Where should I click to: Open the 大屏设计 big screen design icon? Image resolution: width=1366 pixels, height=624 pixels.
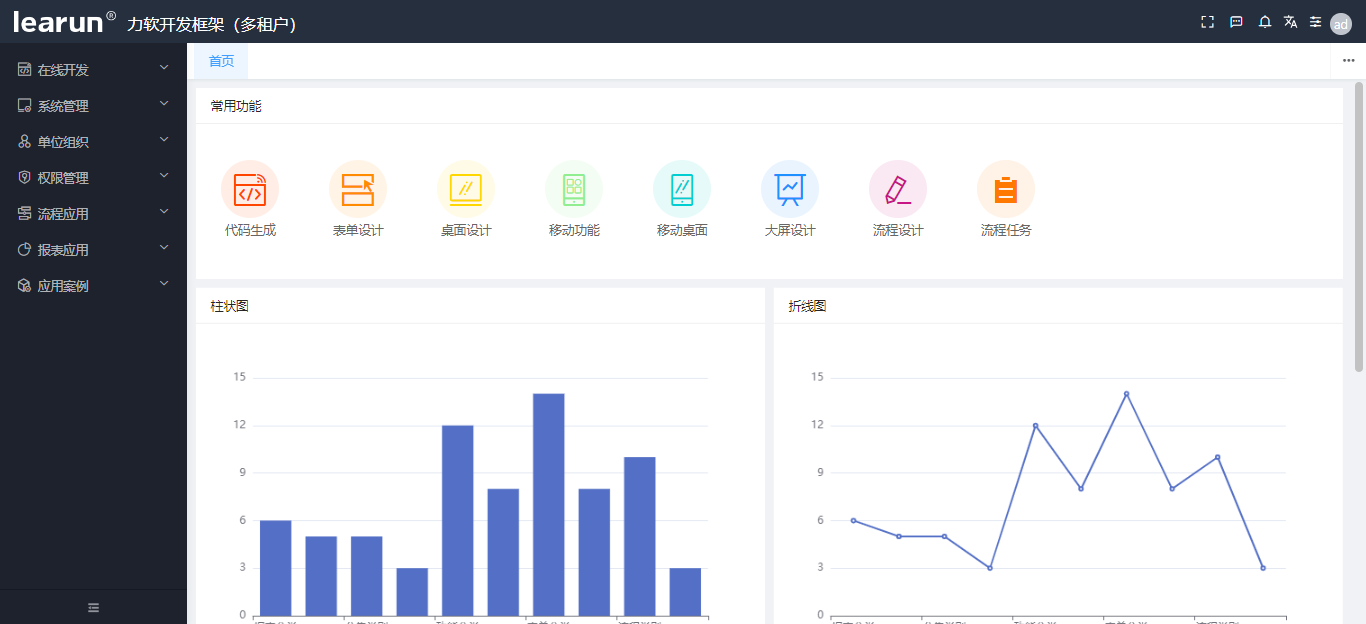click(x=790, y=189)
